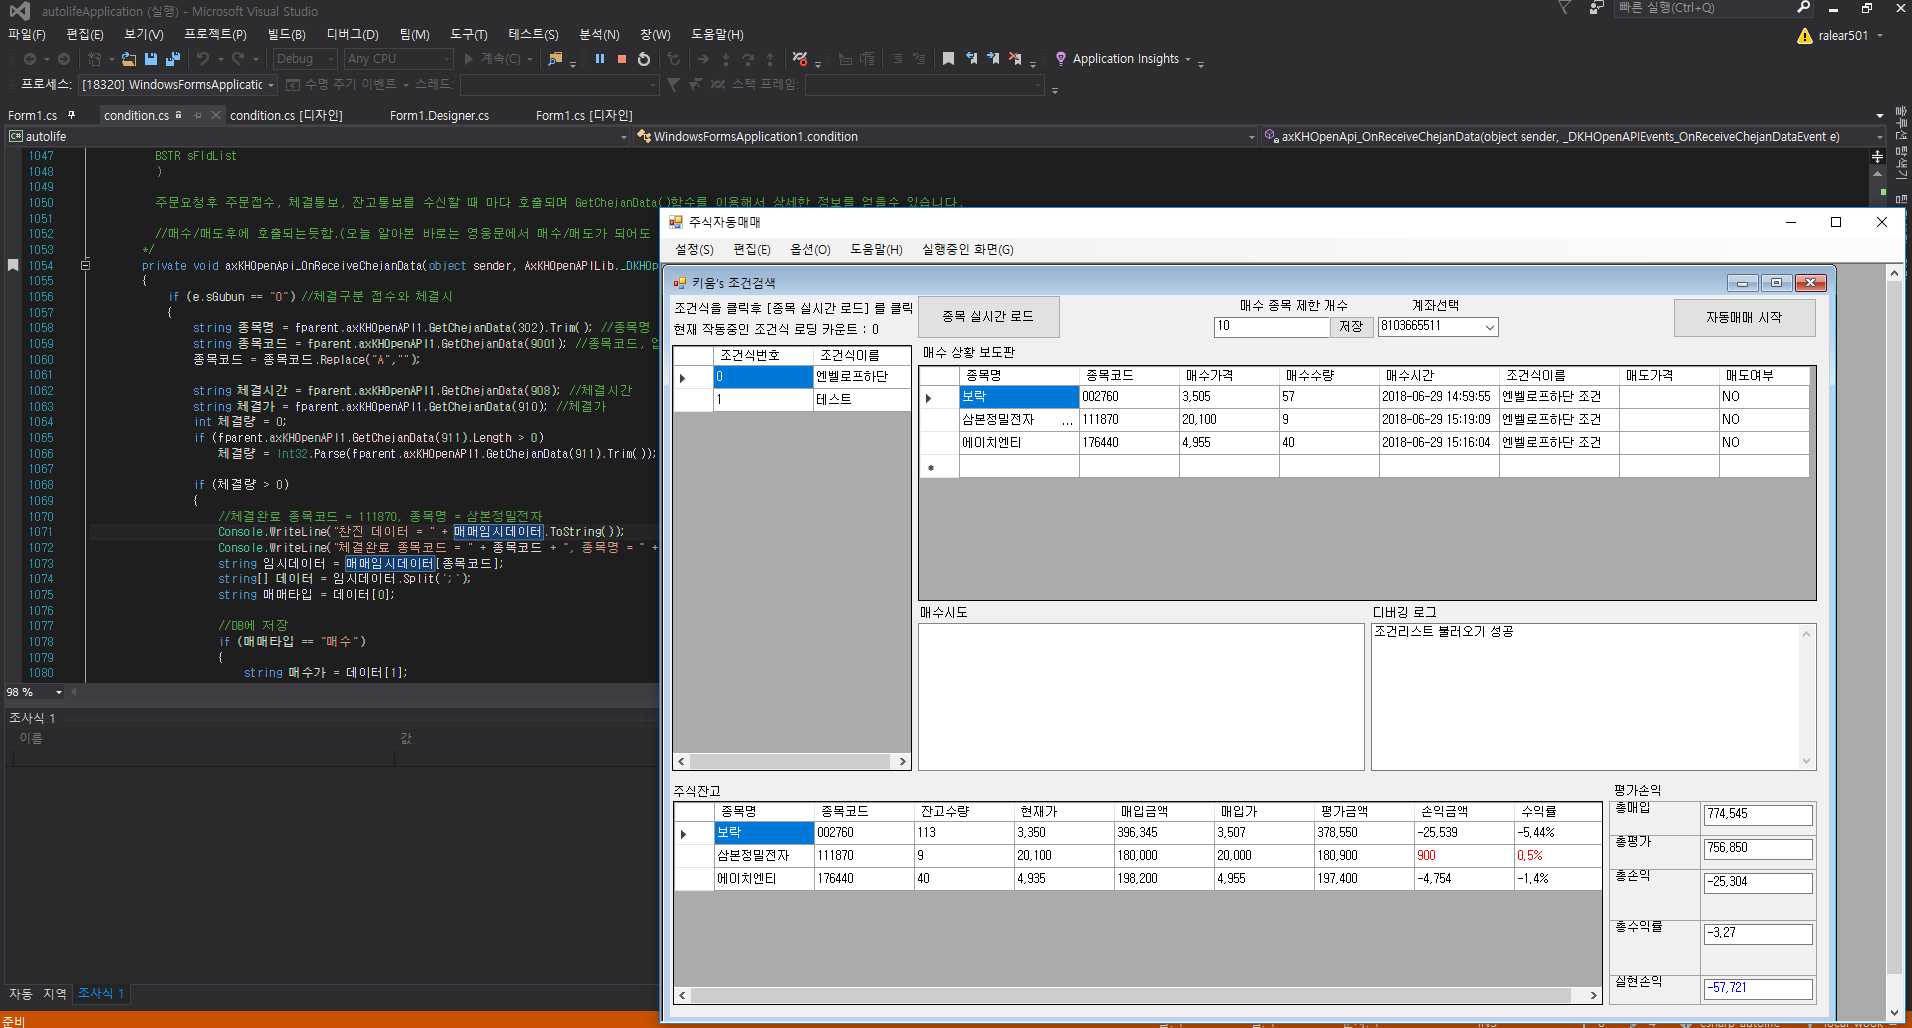This screenshot has height=1028, width=1912.
Task: Click the bookmark glyph beside line 1054
Action: click(x=13, y=265)
